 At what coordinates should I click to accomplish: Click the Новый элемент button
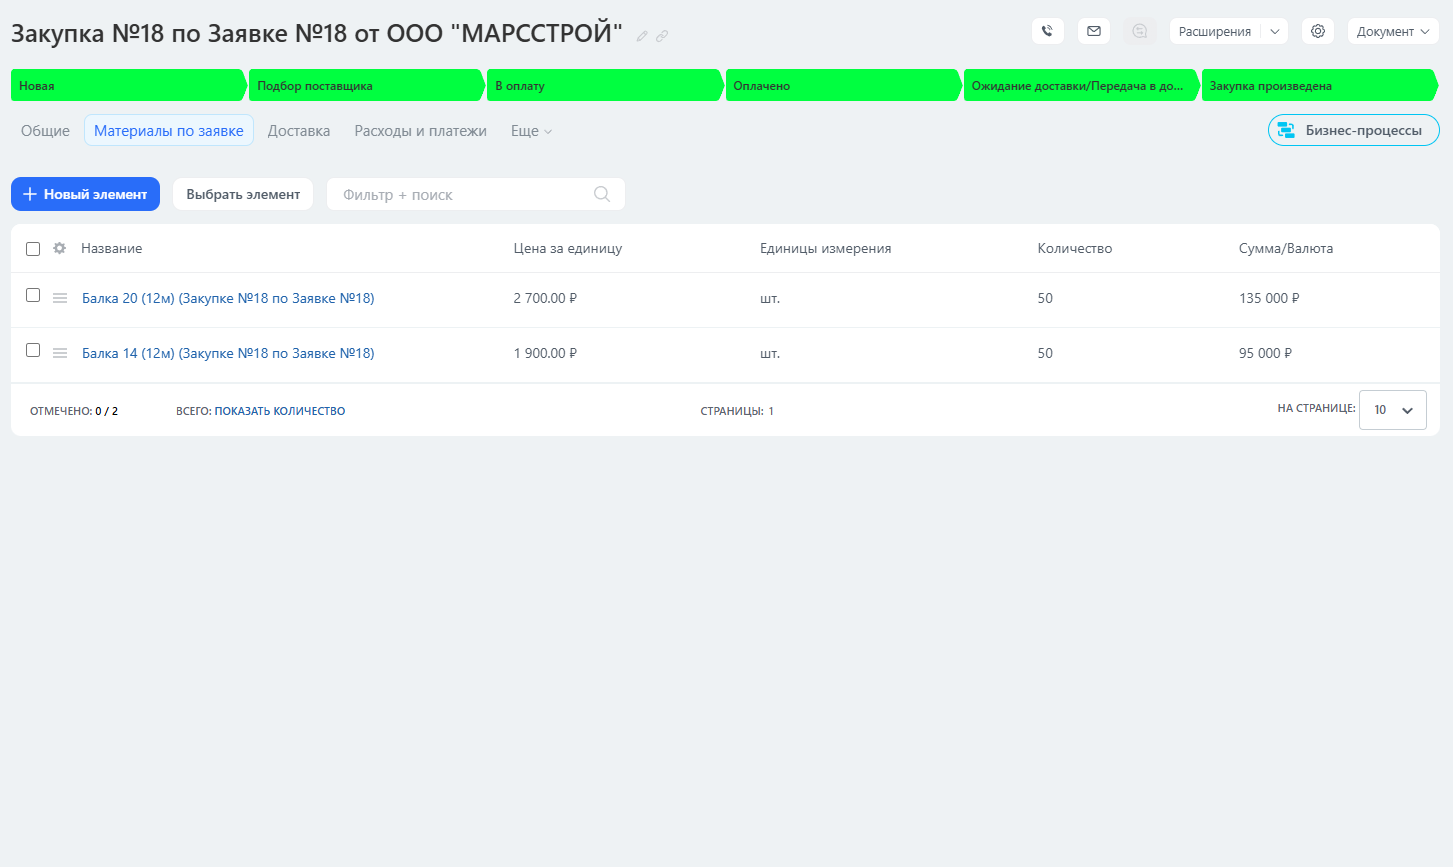pyautogui.click(x=85, y=194)
